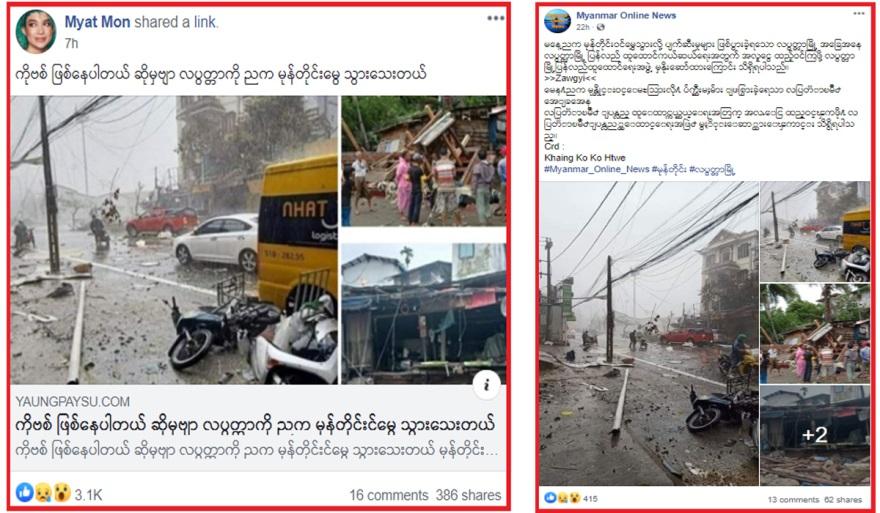Open the yellow NHAT van photo
The image size is (880, 513).
point(174,240)
